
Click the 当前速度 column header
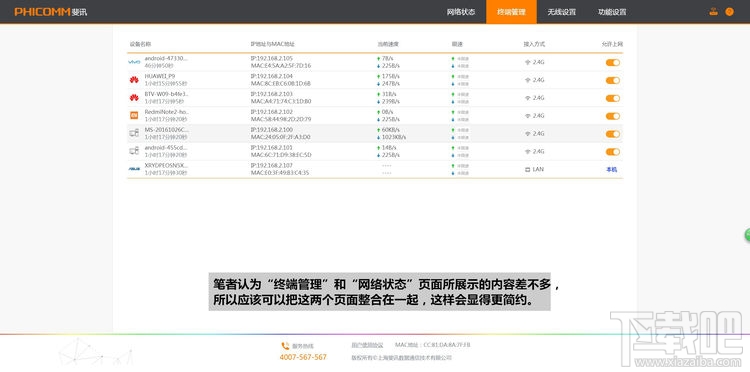point(388,44)
